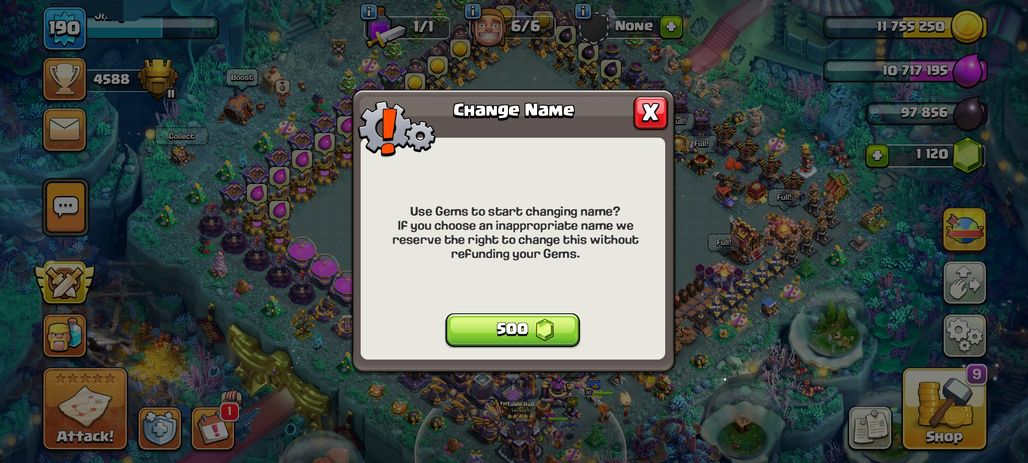Open the shield protection icon

[159, 429]
